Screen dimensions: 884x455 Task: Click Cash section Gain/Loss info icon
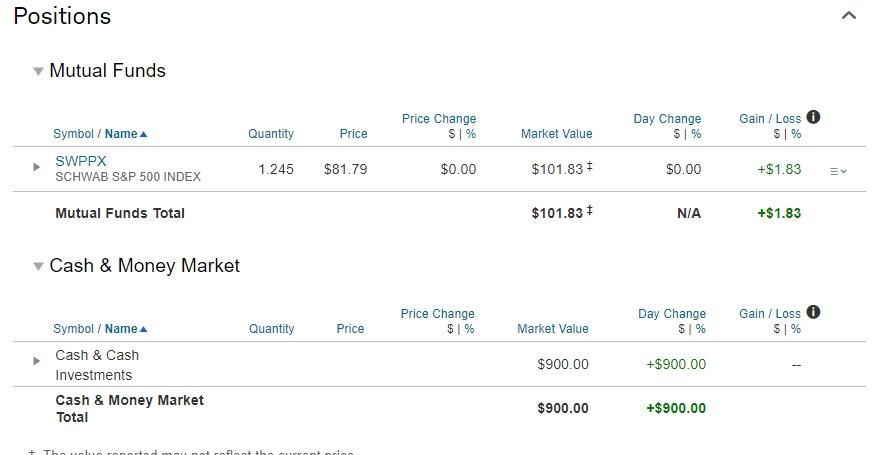(x=813, y=312)
